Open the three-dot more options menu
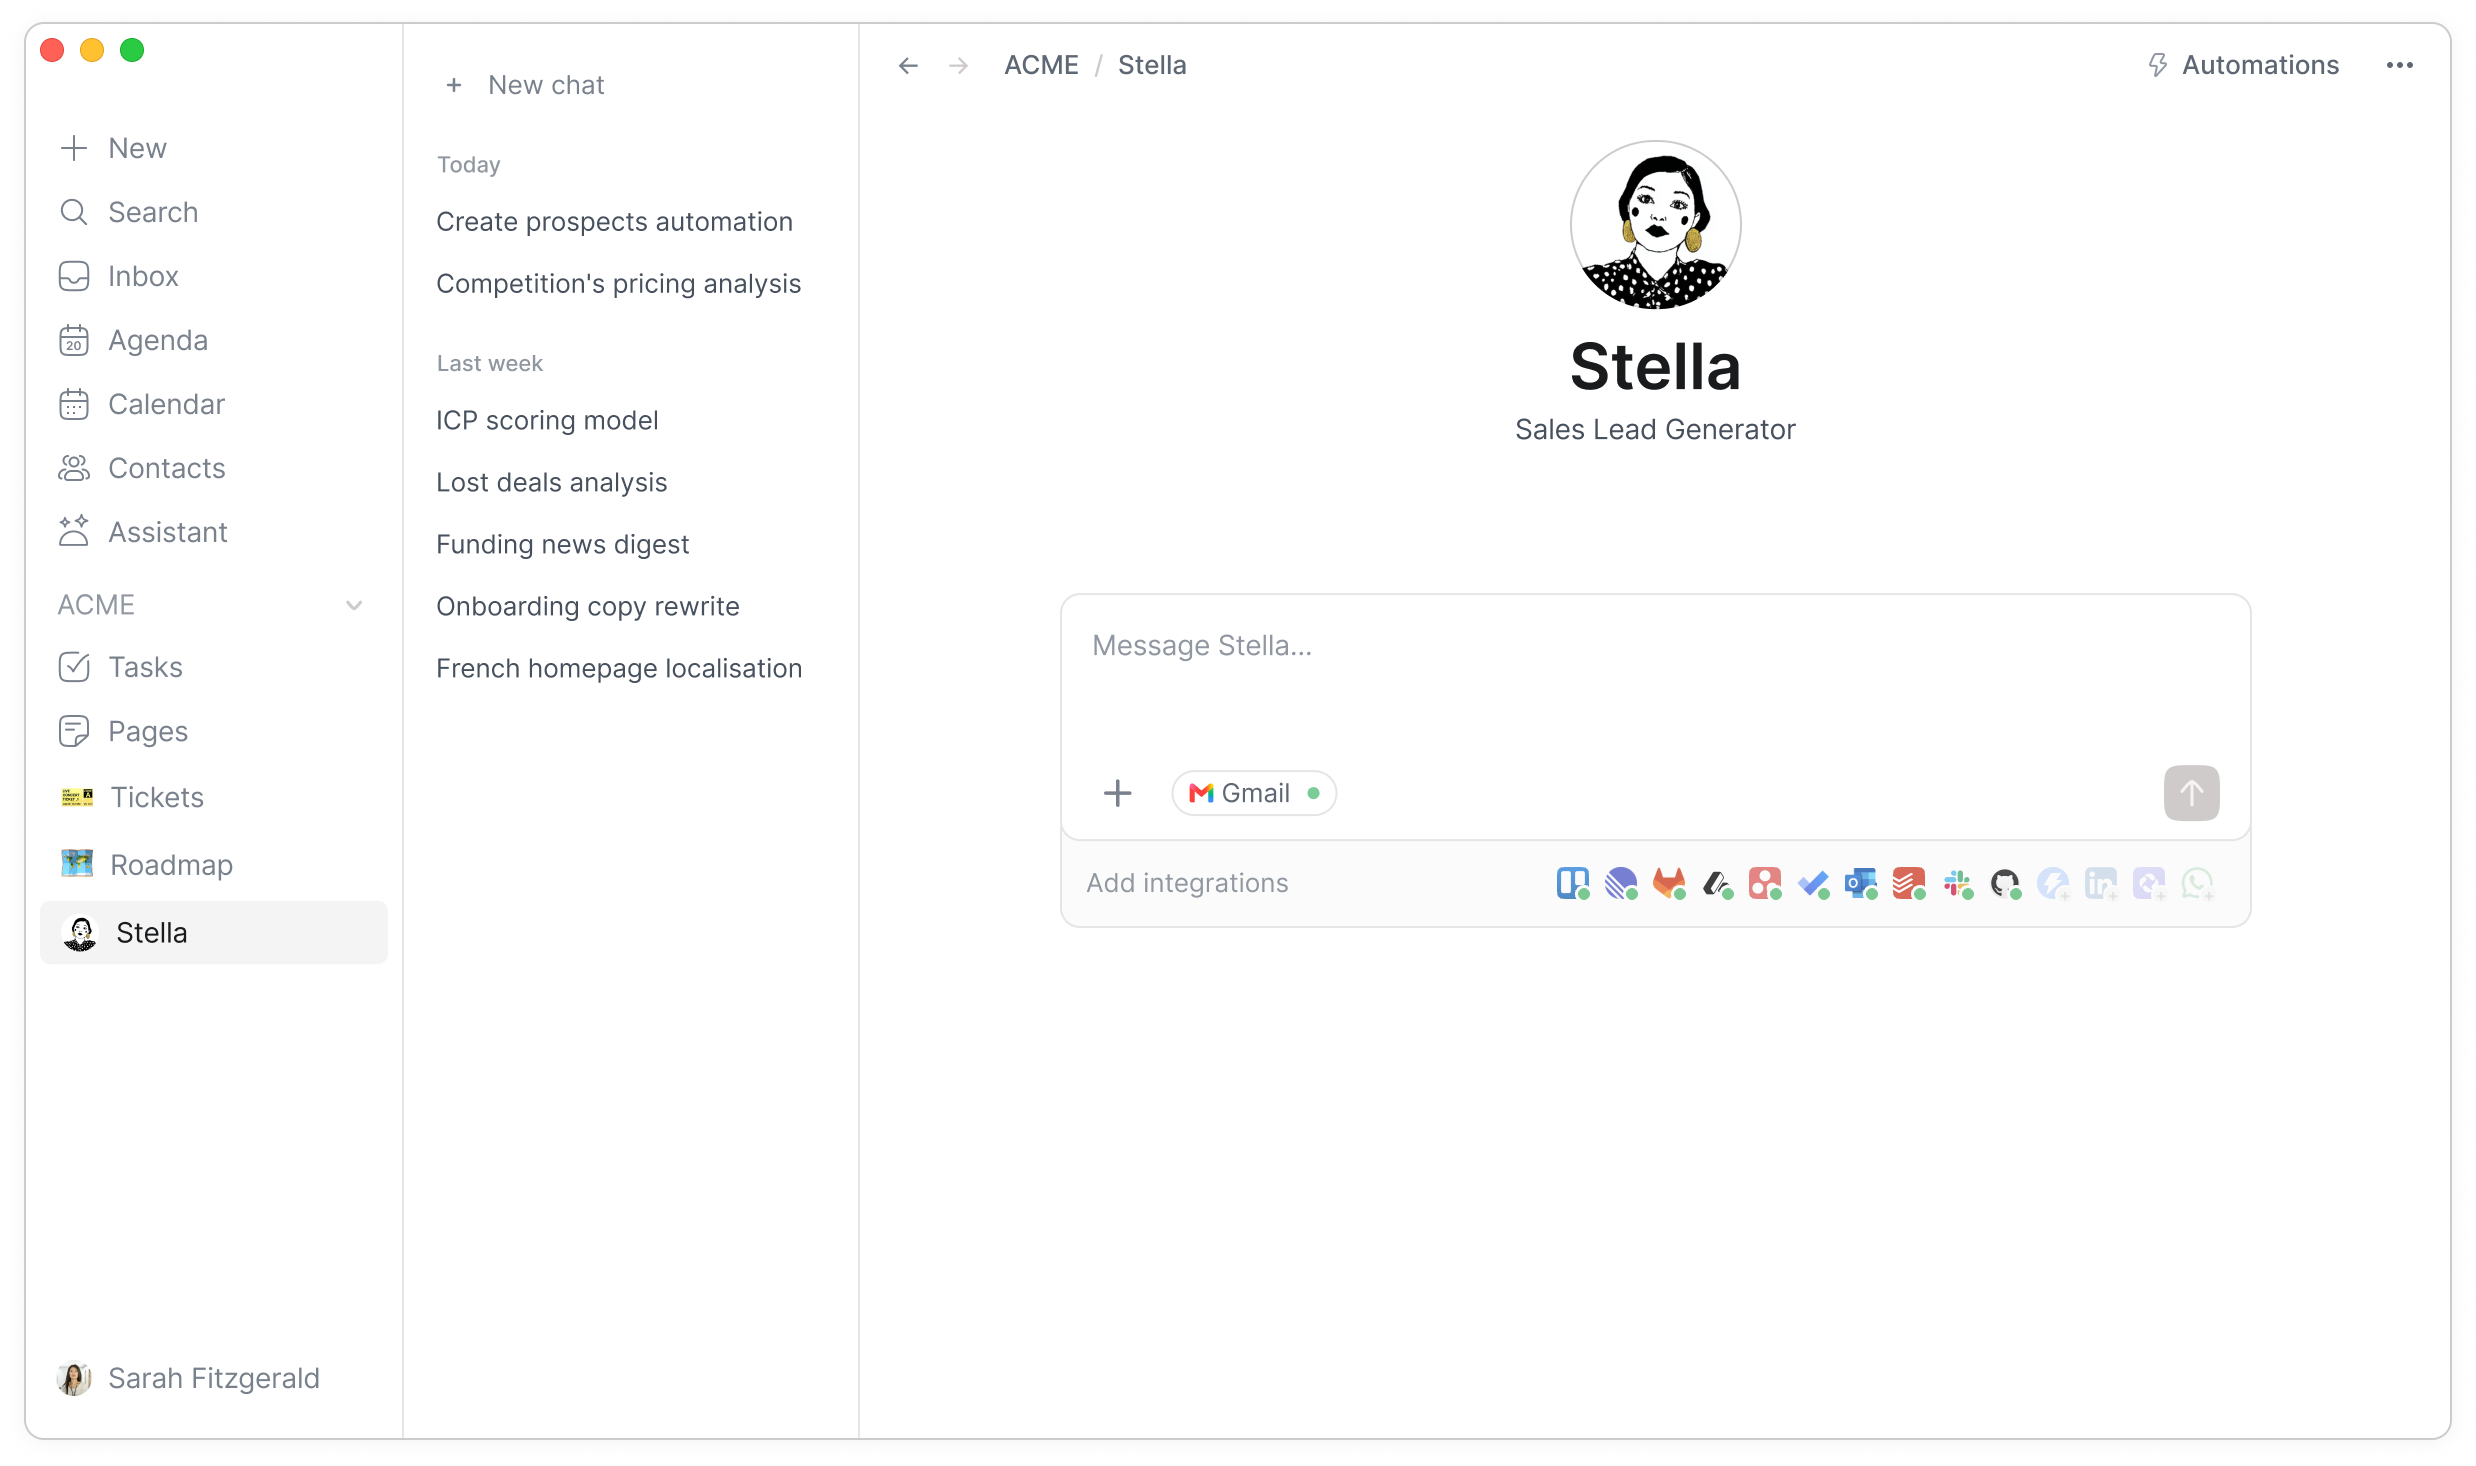The height and width of the screenshot is (1466, 2476). click(2399, 66)
